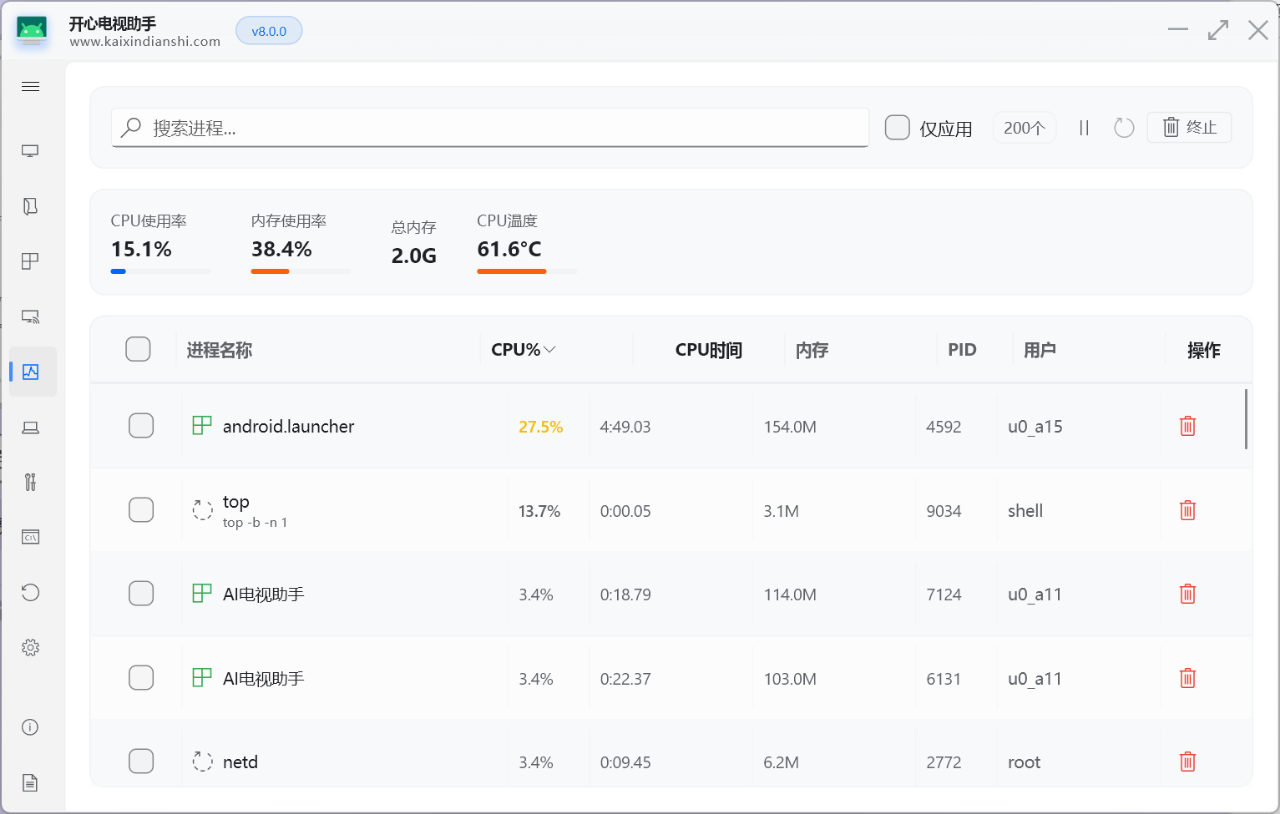
Task: Toggle CPU% column sort arrow
Action: coord(549,350)
